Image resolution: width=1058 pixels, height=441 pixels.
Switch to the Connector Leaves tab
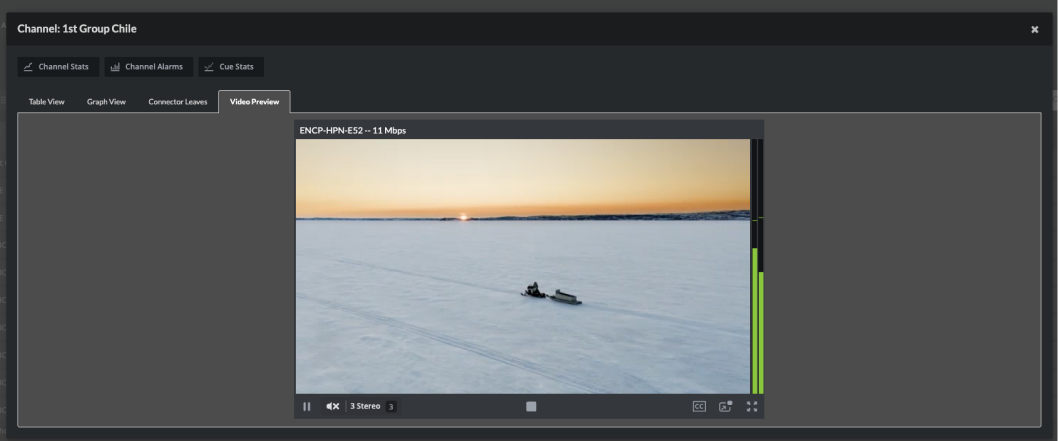(177, 102)
